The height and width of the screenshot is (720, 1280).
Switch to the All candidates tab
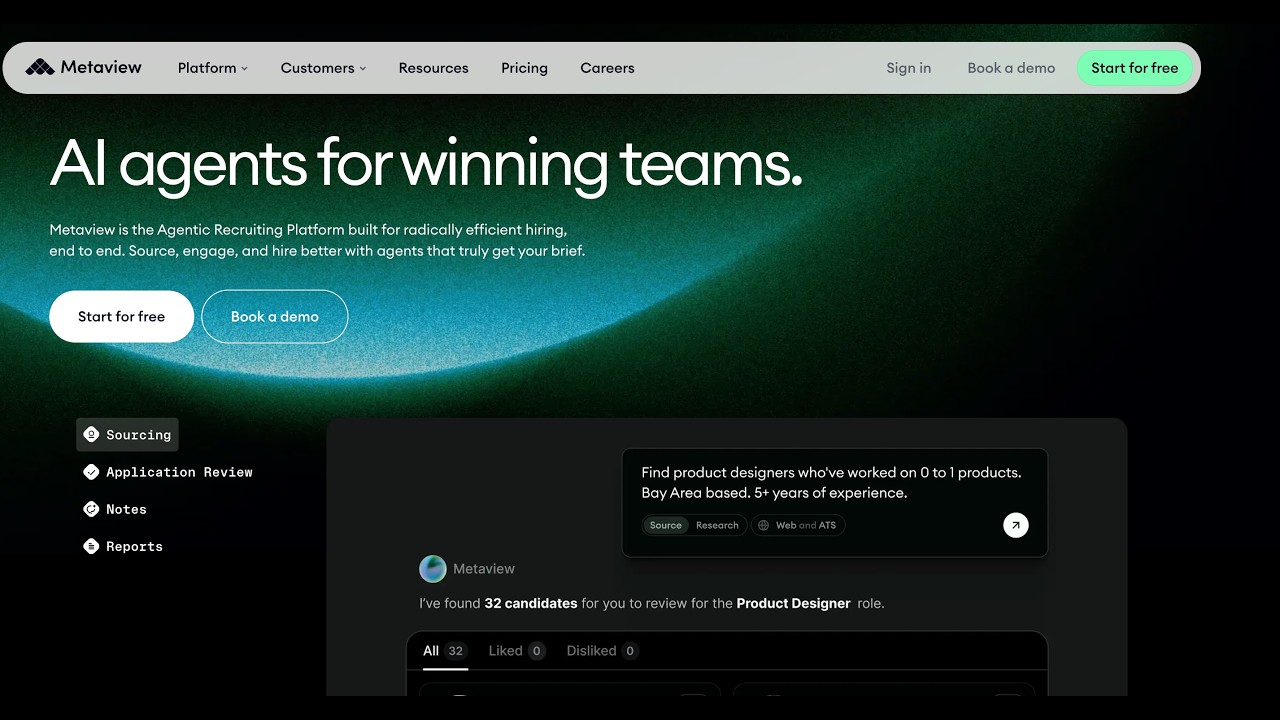444,651
